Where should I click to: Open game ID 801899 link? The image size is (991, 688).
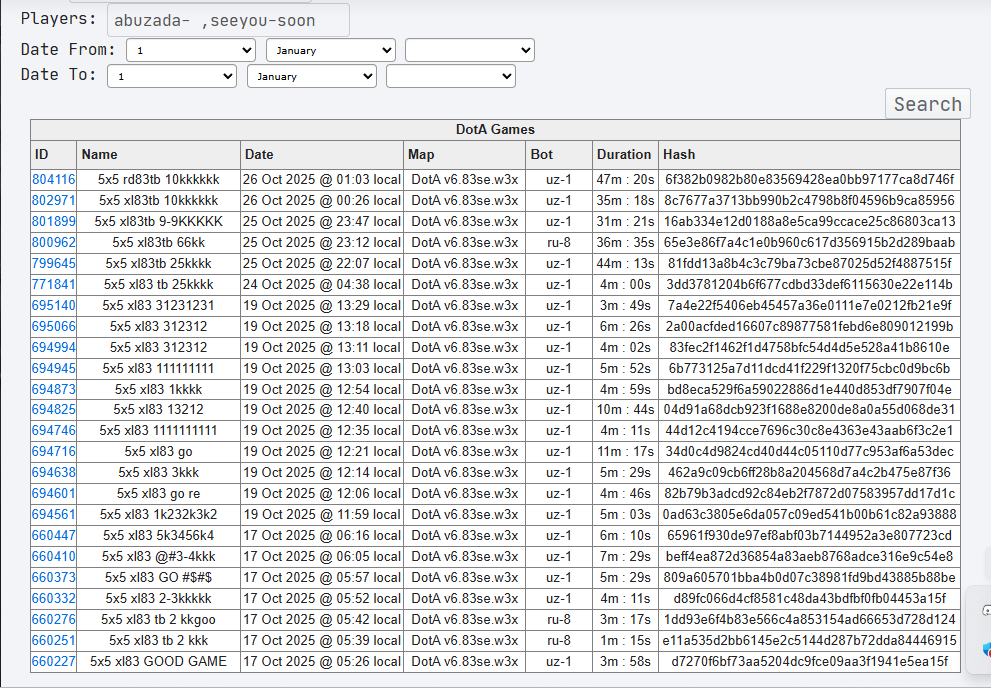coord(54,221)
